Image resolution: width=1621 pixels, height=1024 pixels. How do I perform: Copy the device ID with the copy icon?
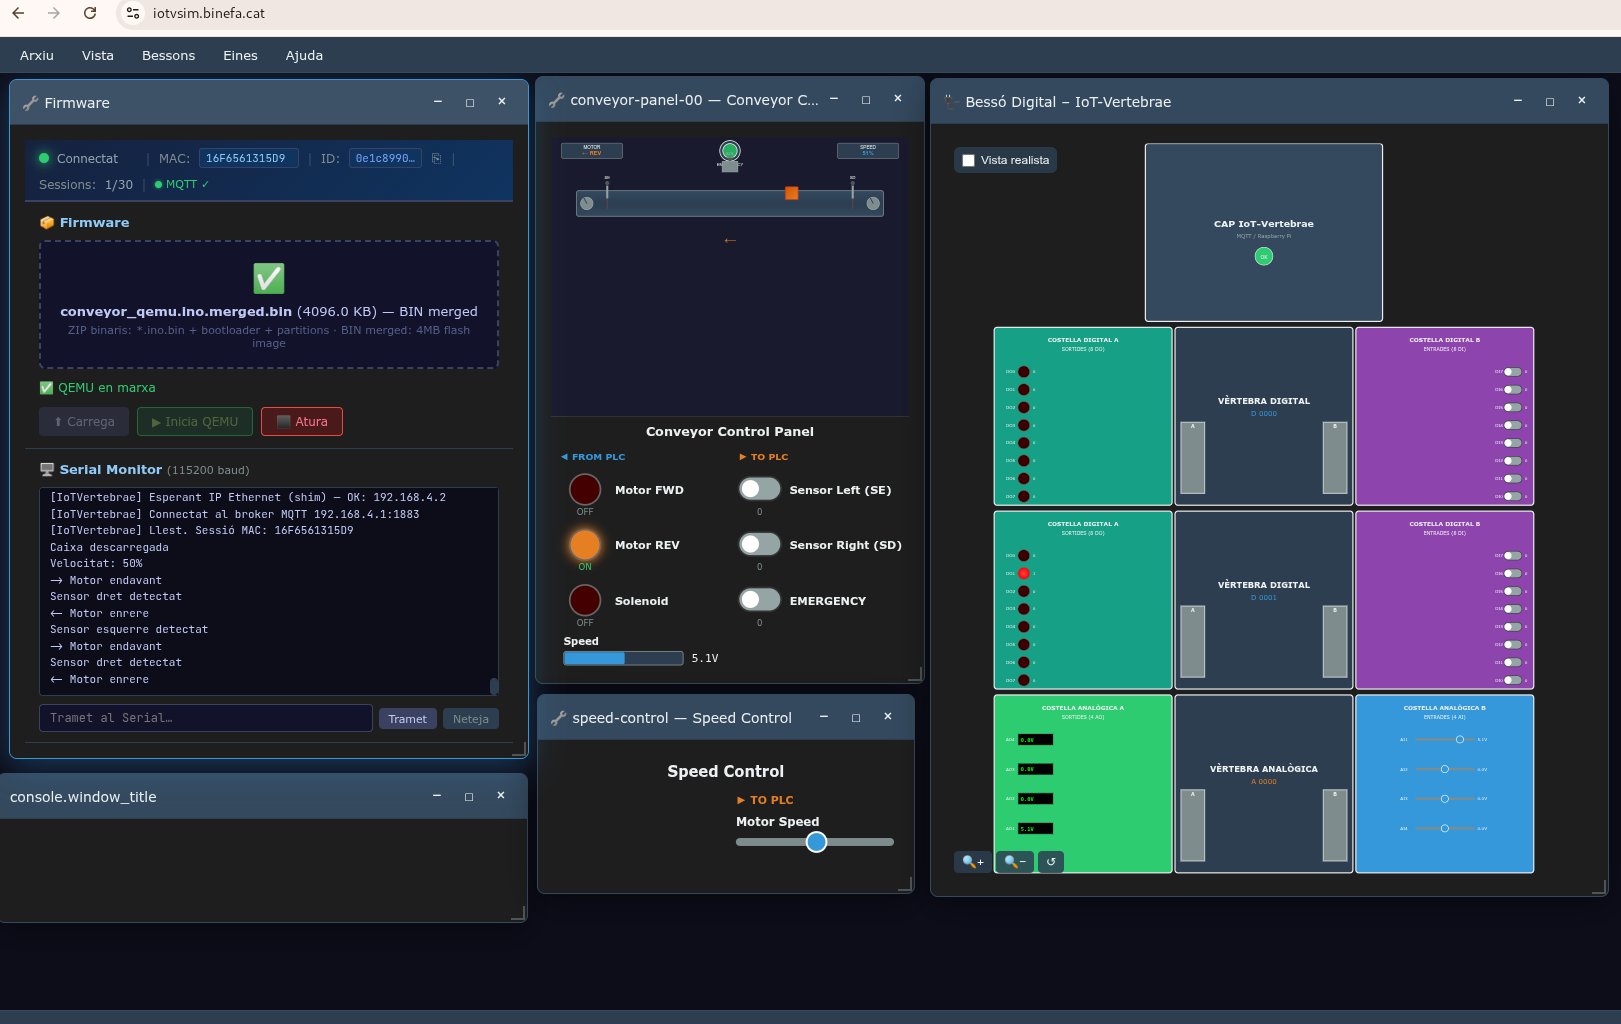(436, 158)
